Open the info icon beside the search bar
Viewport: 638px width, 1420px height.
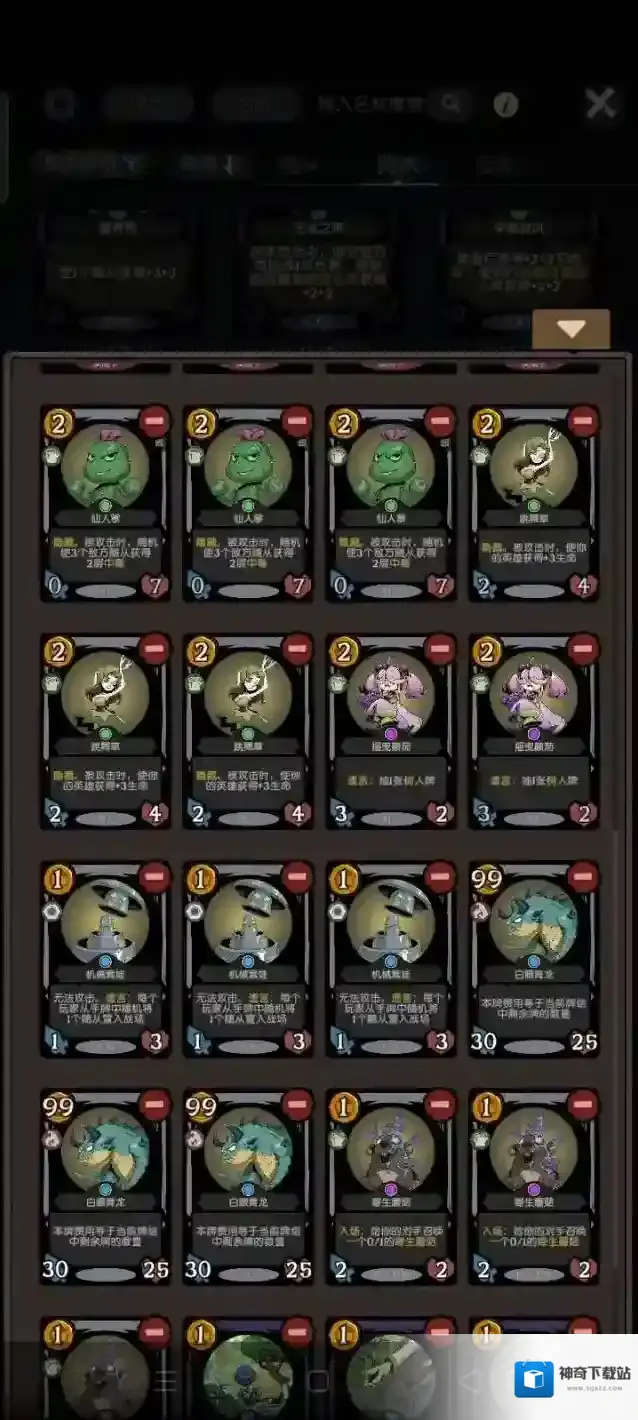506,104
